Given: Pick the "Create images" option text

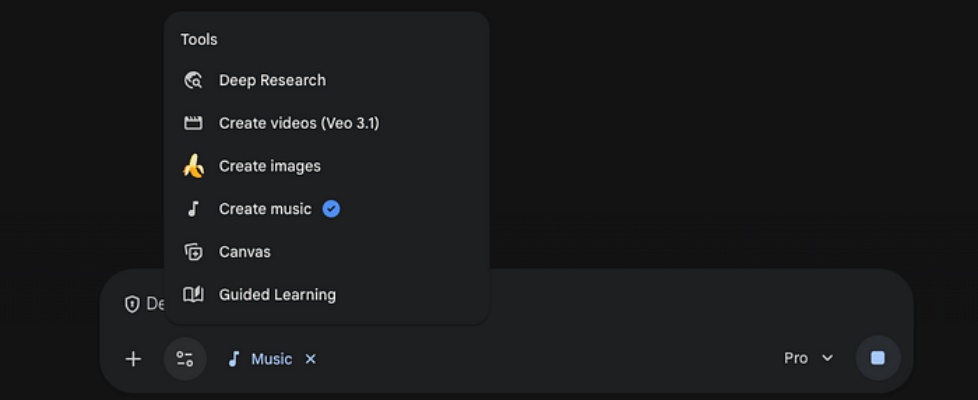Looking at the screenshot, I should point(270,166).
